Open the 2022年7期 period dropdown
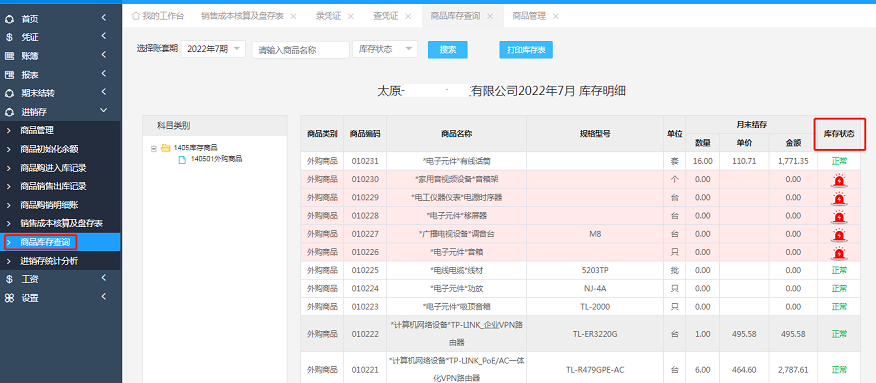 click(x=213, y=49)
